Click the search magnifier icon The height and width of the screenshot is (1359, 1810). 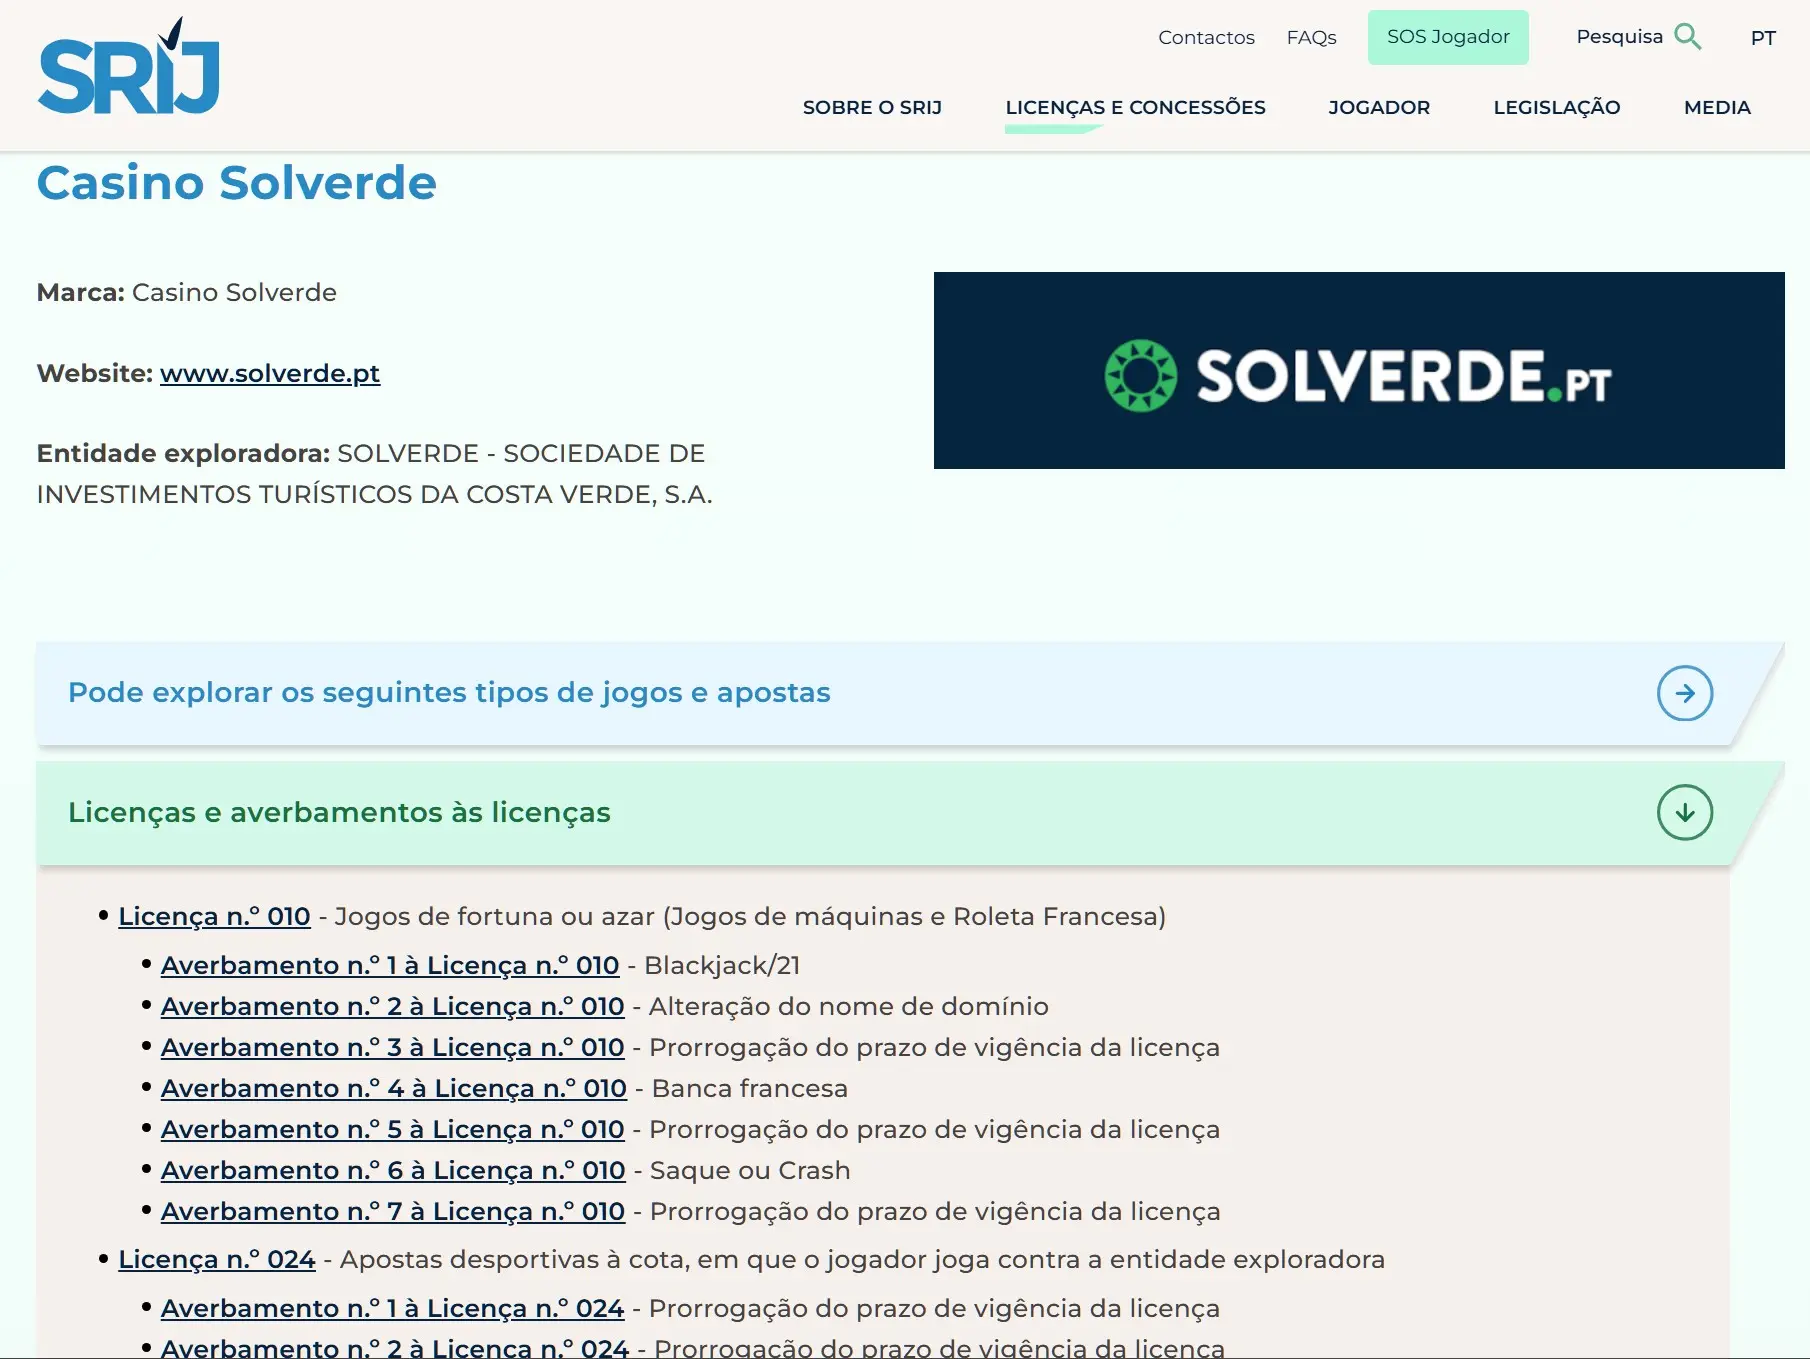click(x=1688, y=37)
